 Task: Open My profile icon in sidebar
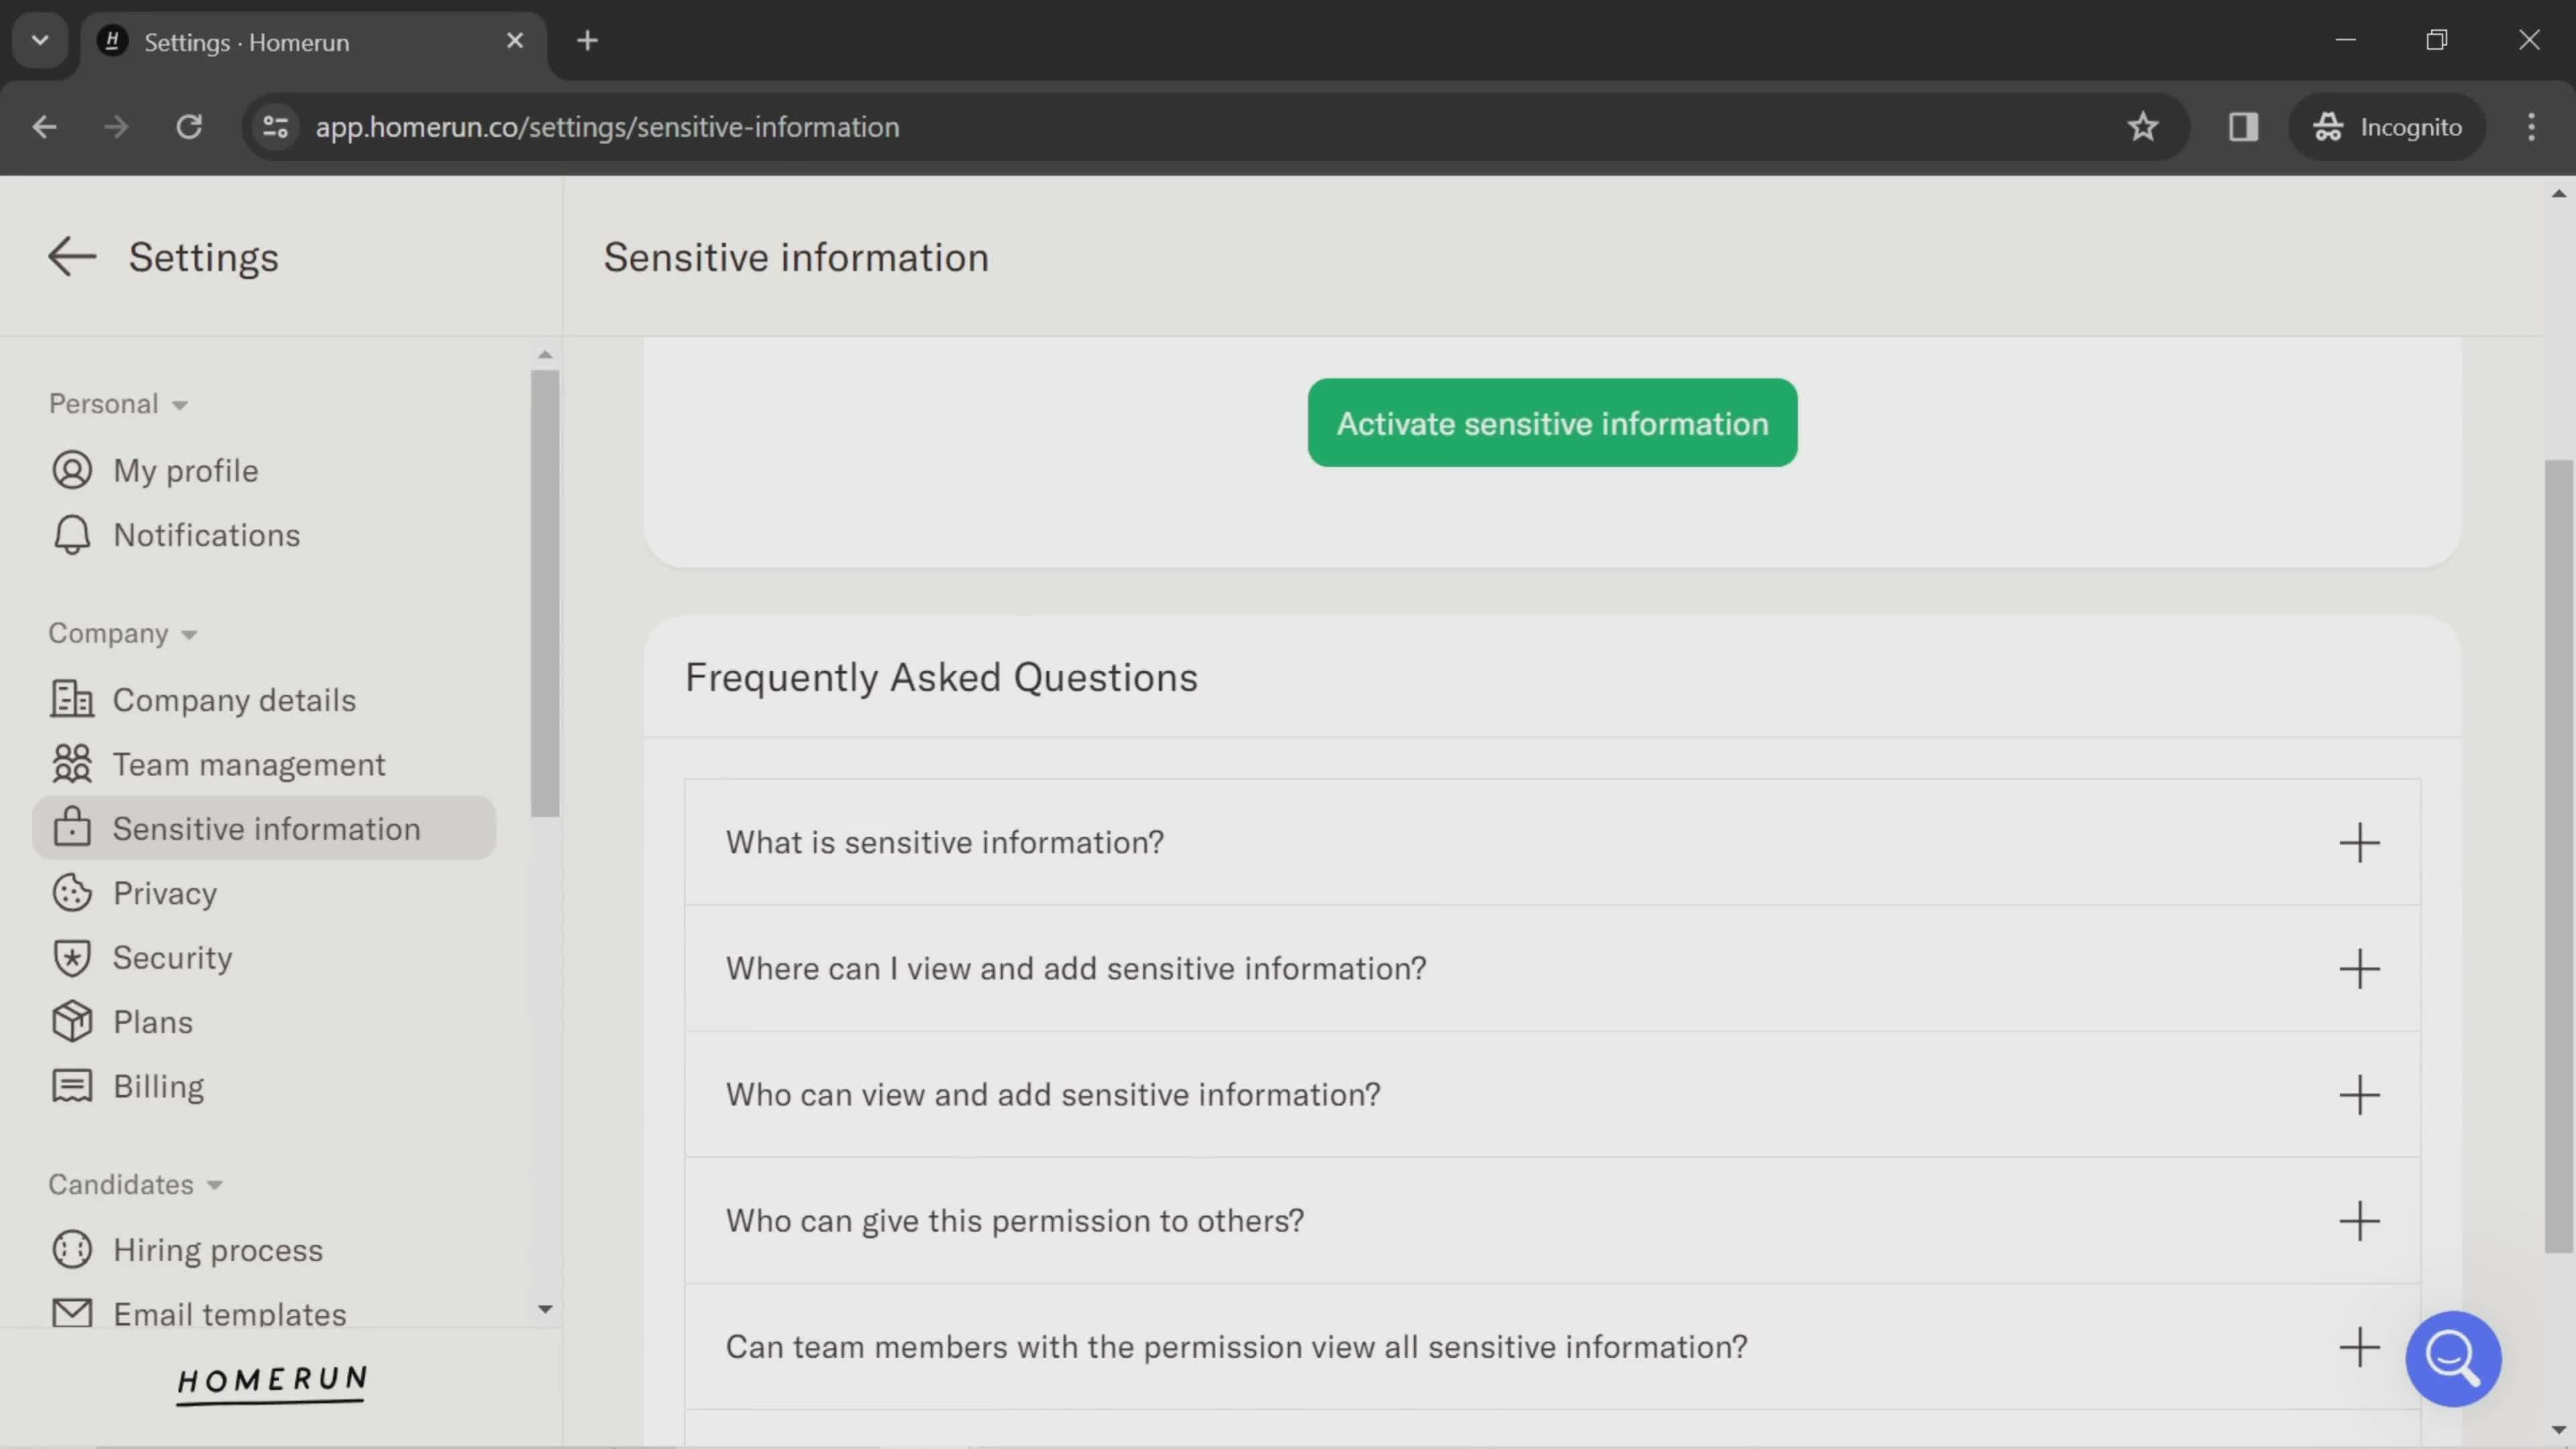point(72,471)
